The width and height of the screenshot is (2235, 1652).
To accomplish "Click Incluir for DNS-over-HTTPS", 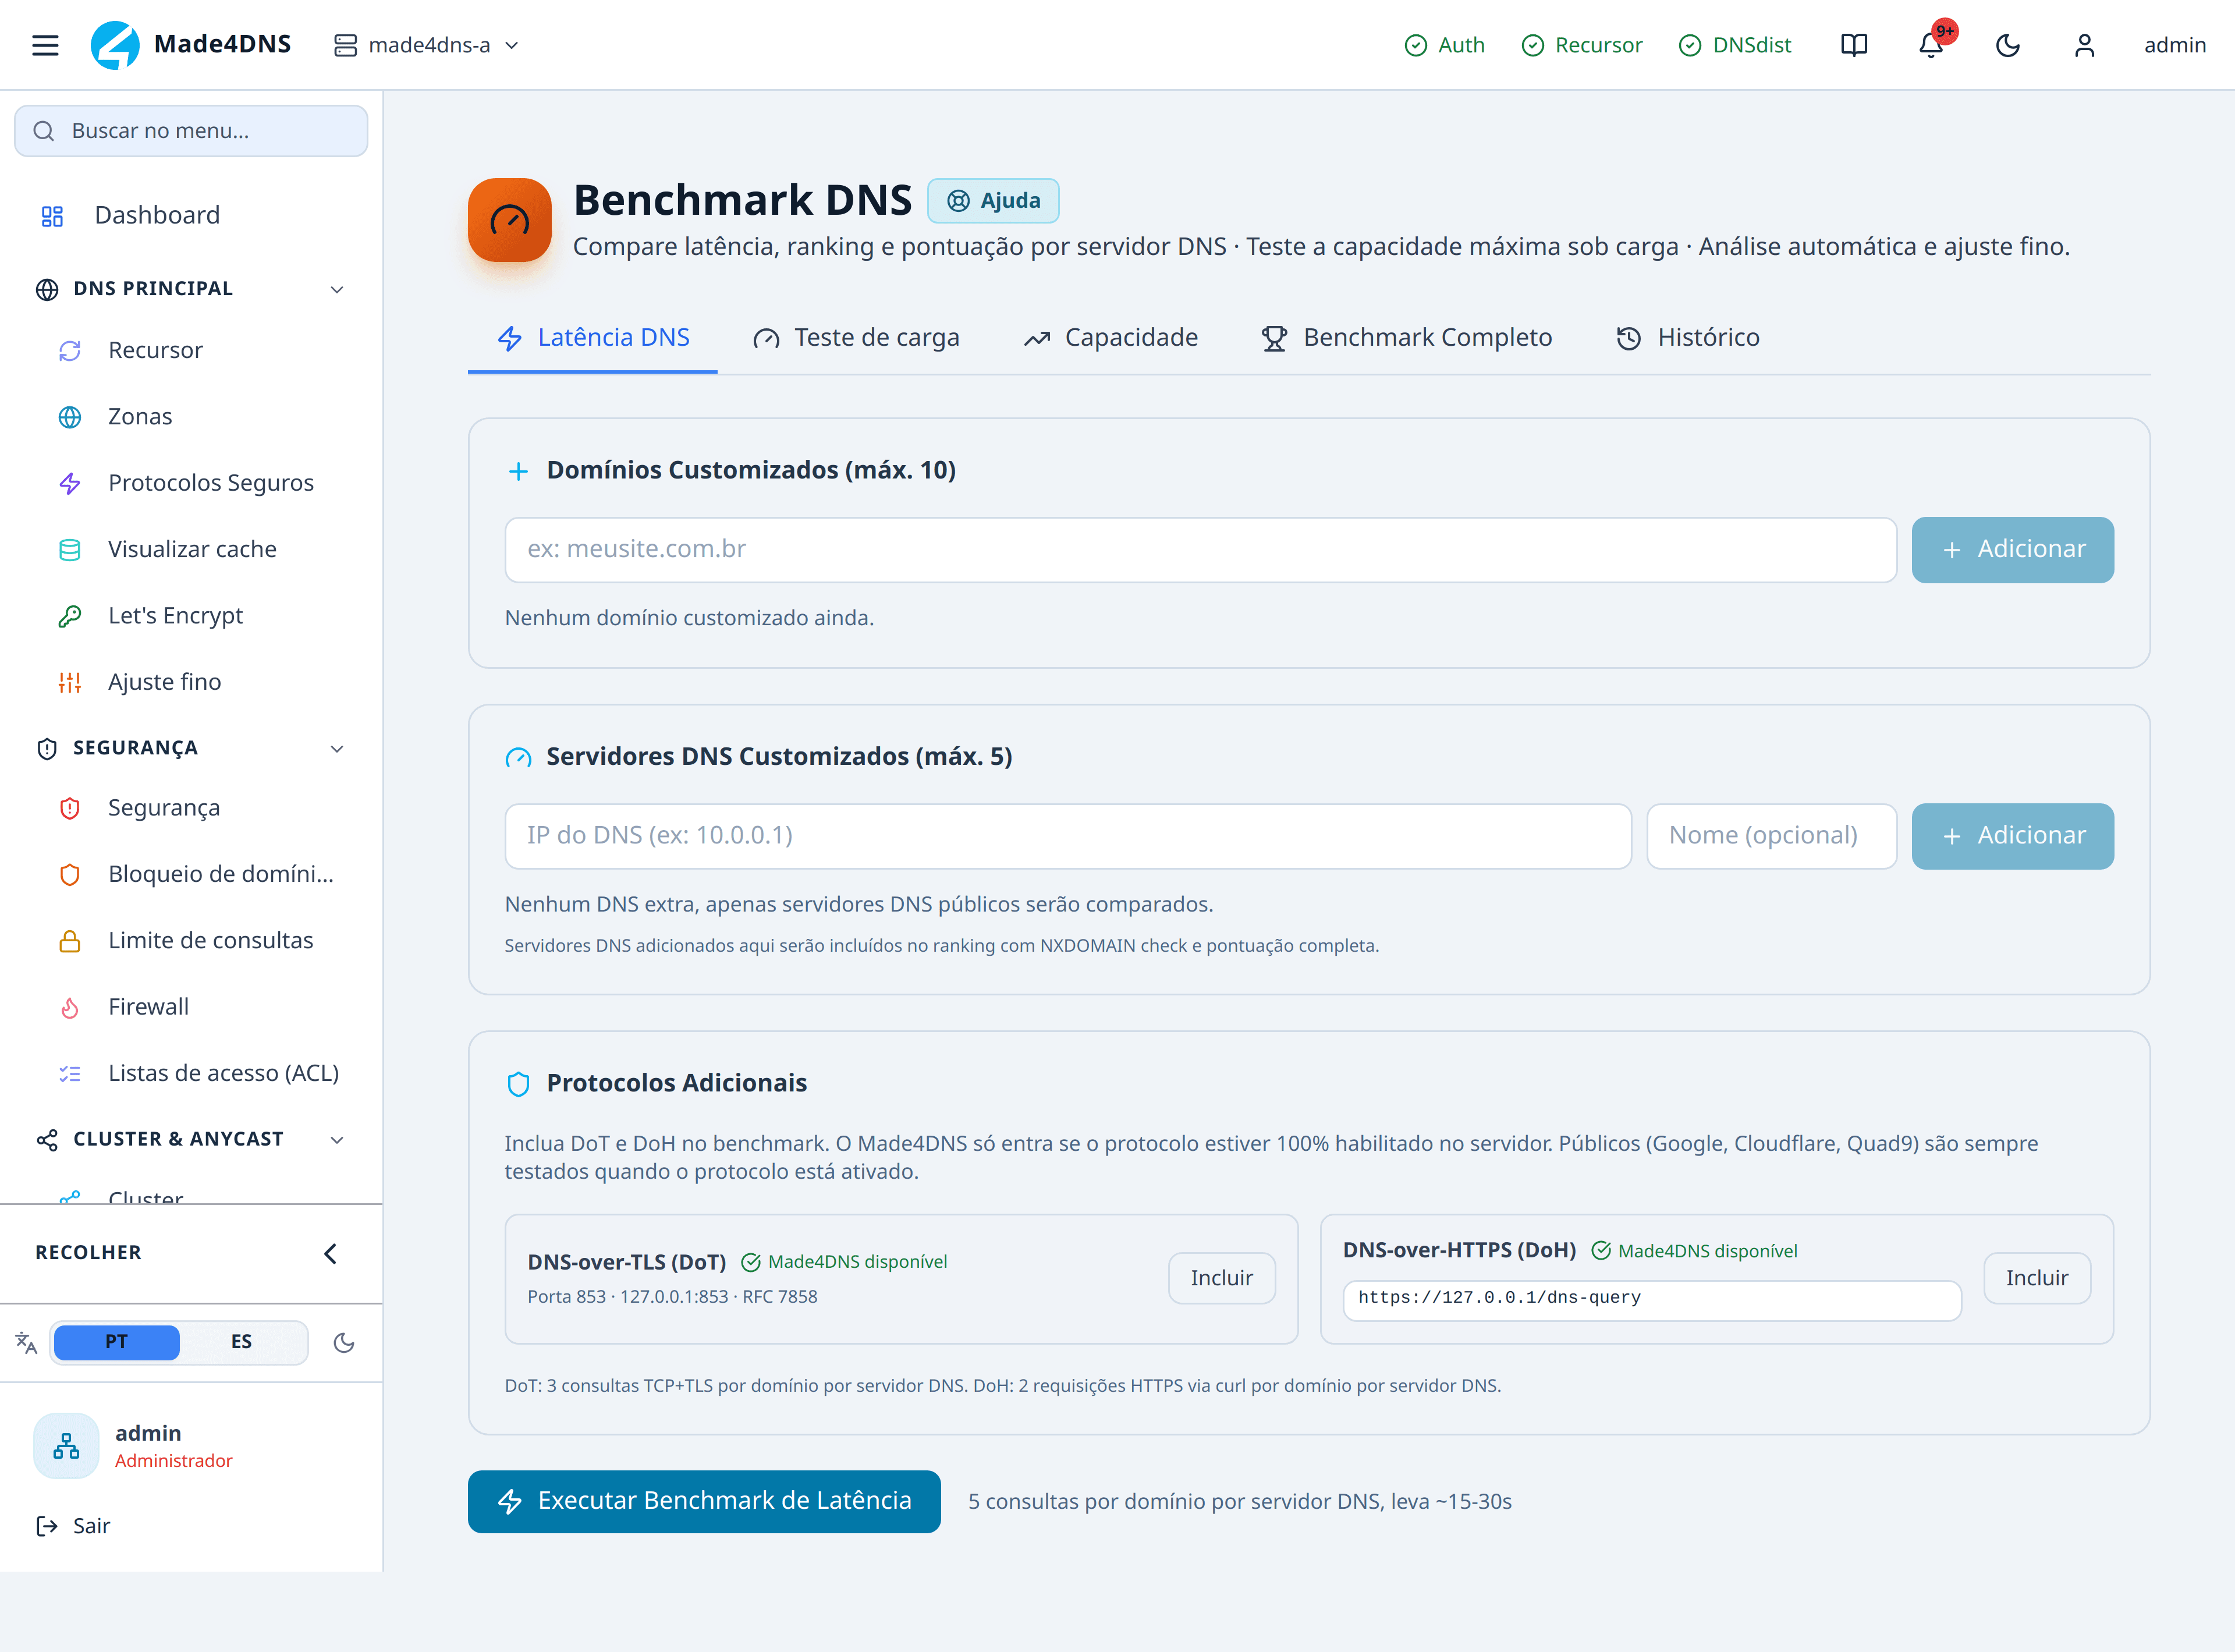I will pos(2037,1278).
